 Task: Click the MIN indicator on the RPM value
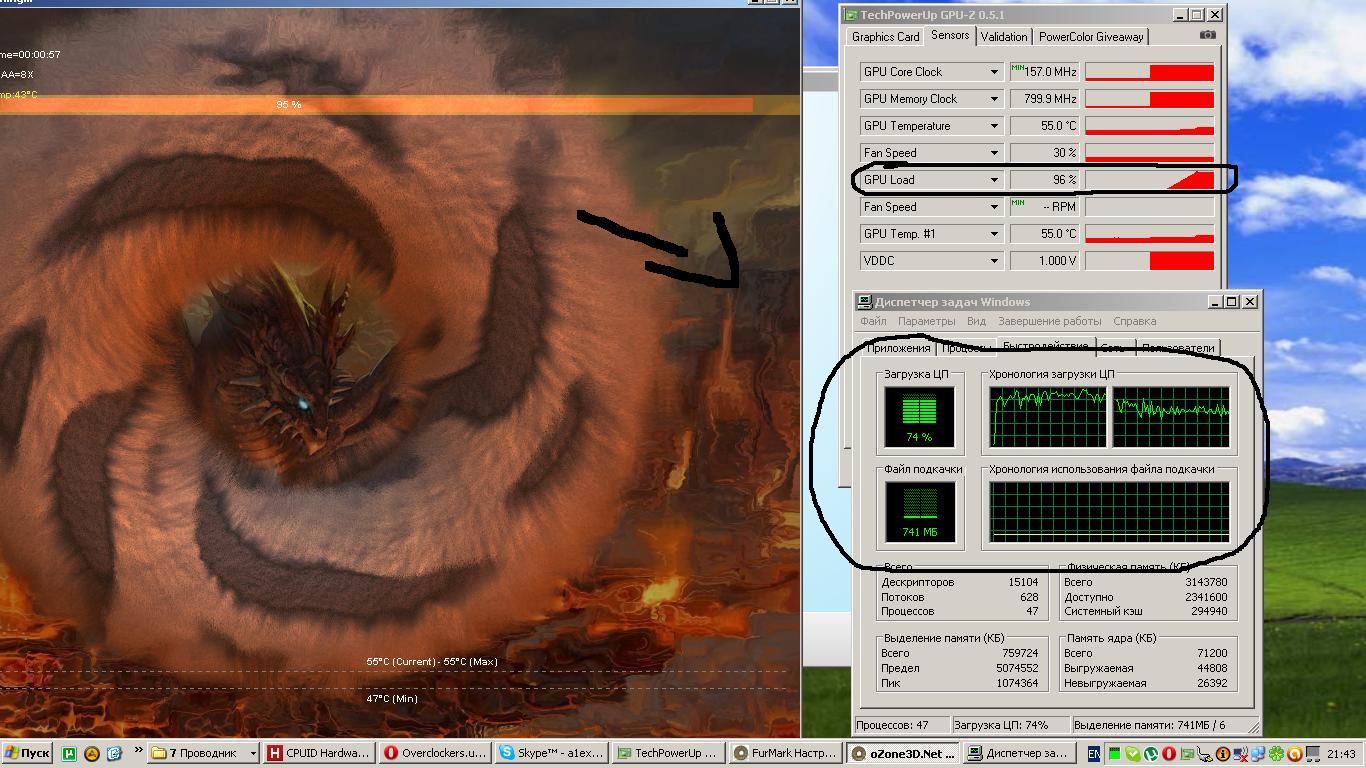[x=1018, y=202]
